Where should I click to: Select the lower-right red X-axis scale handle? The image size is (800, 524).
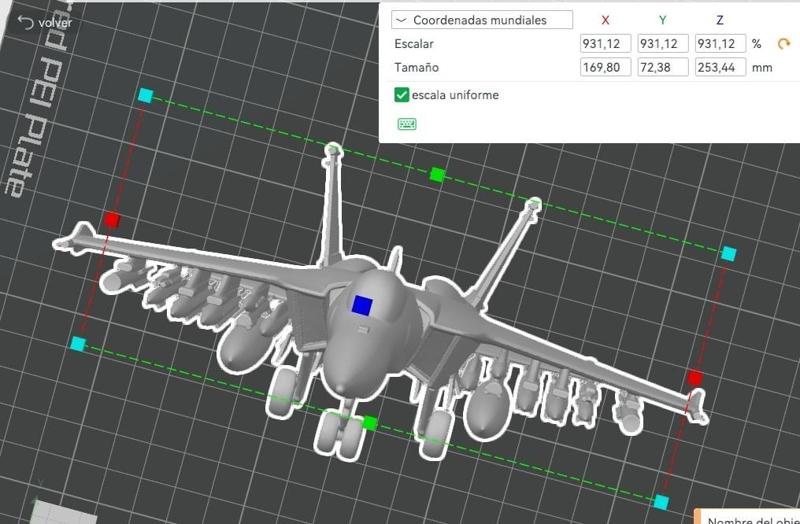[x=694, y=378]
